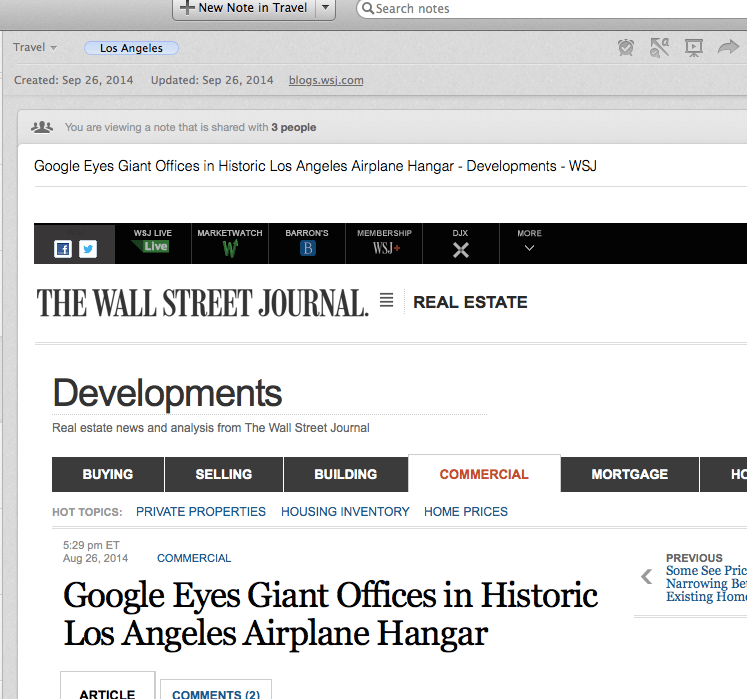The image size is (747, 699).
Task: Select the BUYING tab
Action: (x=108, y=474)
